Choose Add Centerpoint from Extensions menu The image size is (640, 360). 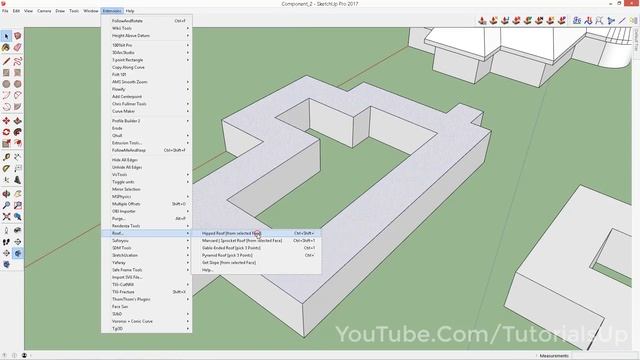pos(147,97)
